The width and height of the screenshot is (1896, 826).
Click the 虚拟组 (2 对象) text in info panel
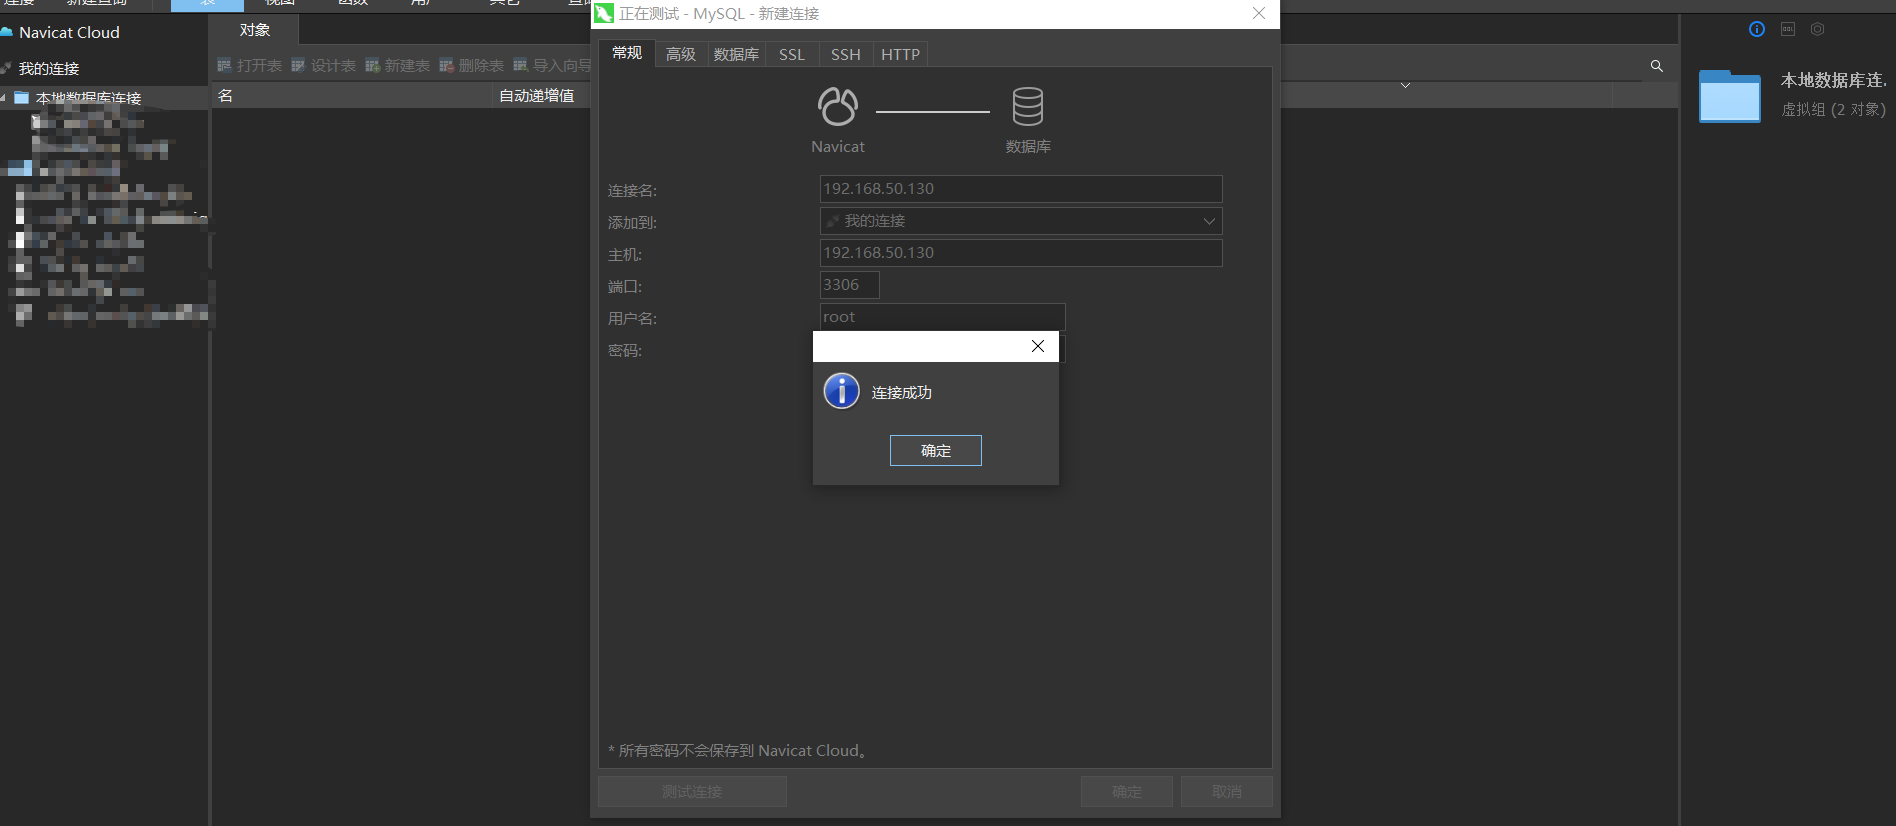1834,110
